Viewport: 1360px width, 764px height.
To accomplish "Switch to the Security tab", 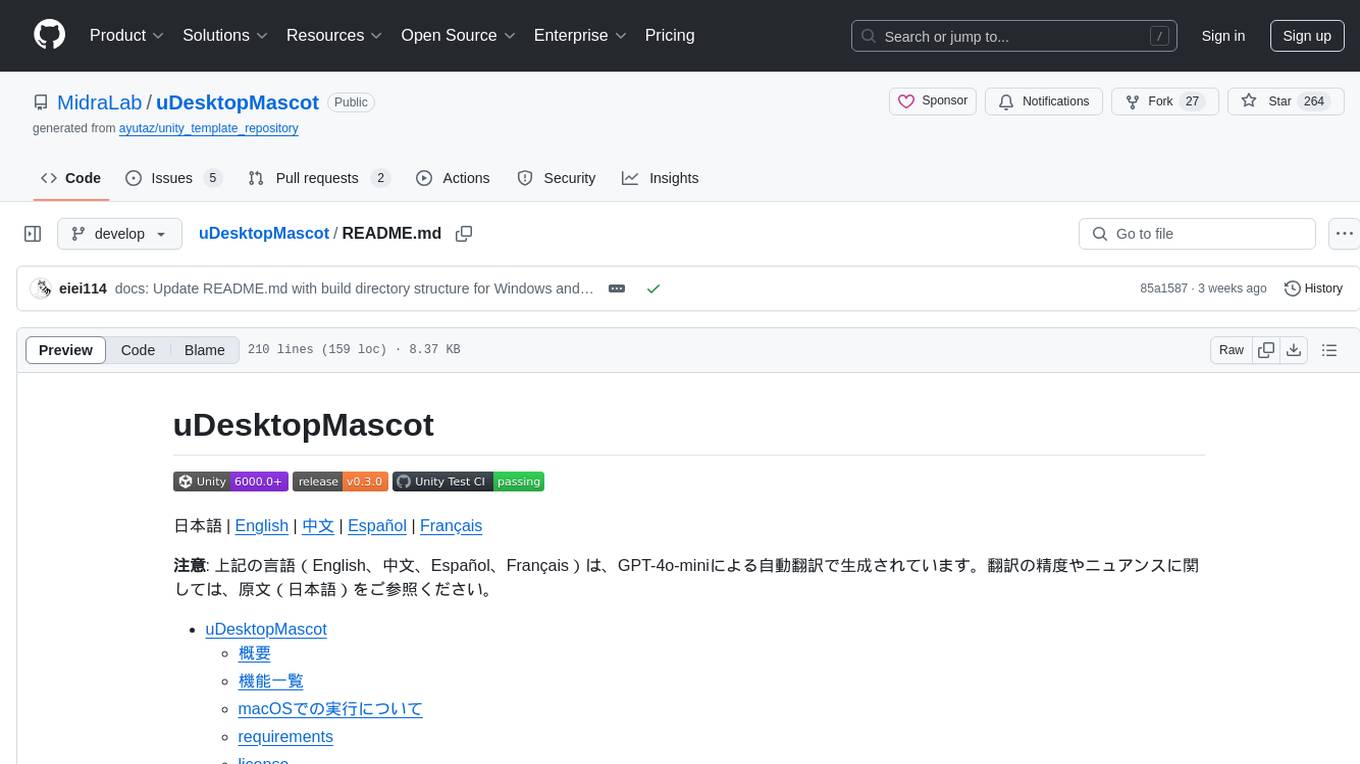I will coord(557,178).
